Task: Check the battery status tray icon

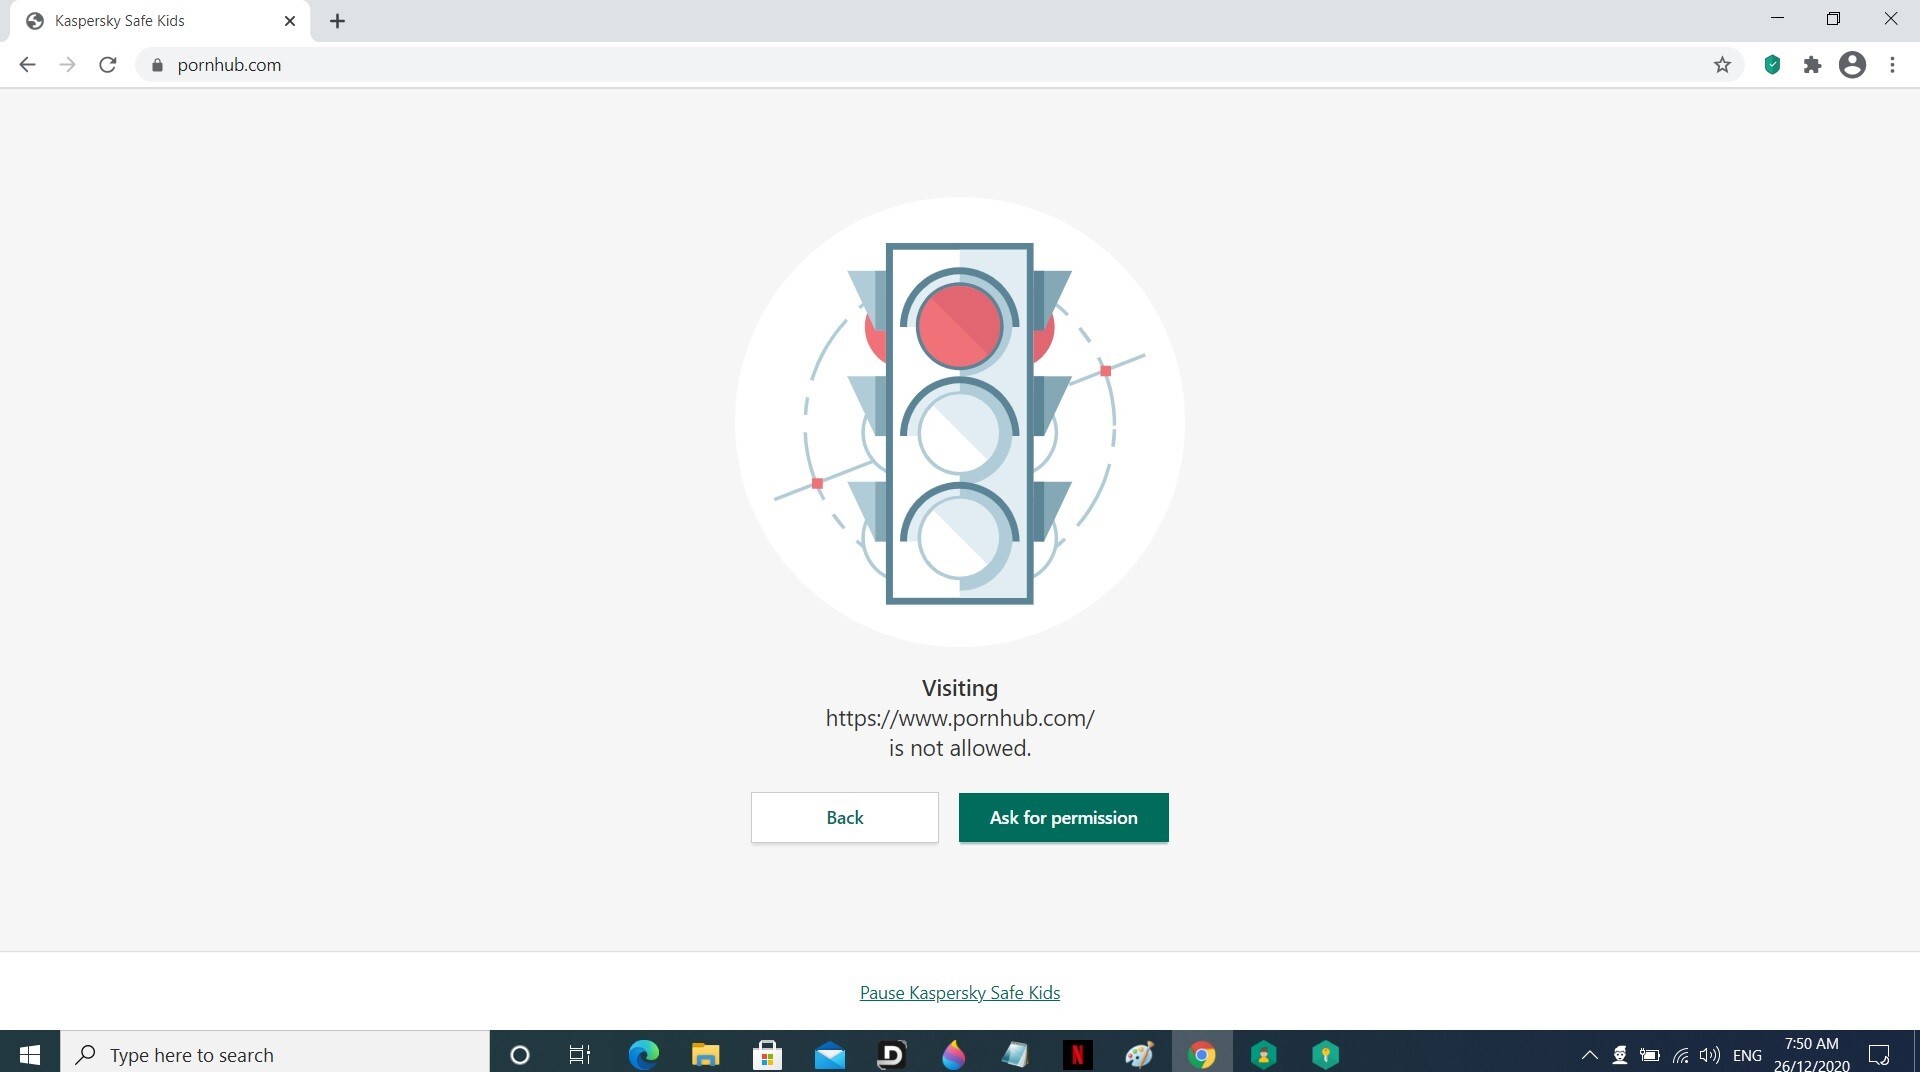Action: (x=1650, y=1054)
